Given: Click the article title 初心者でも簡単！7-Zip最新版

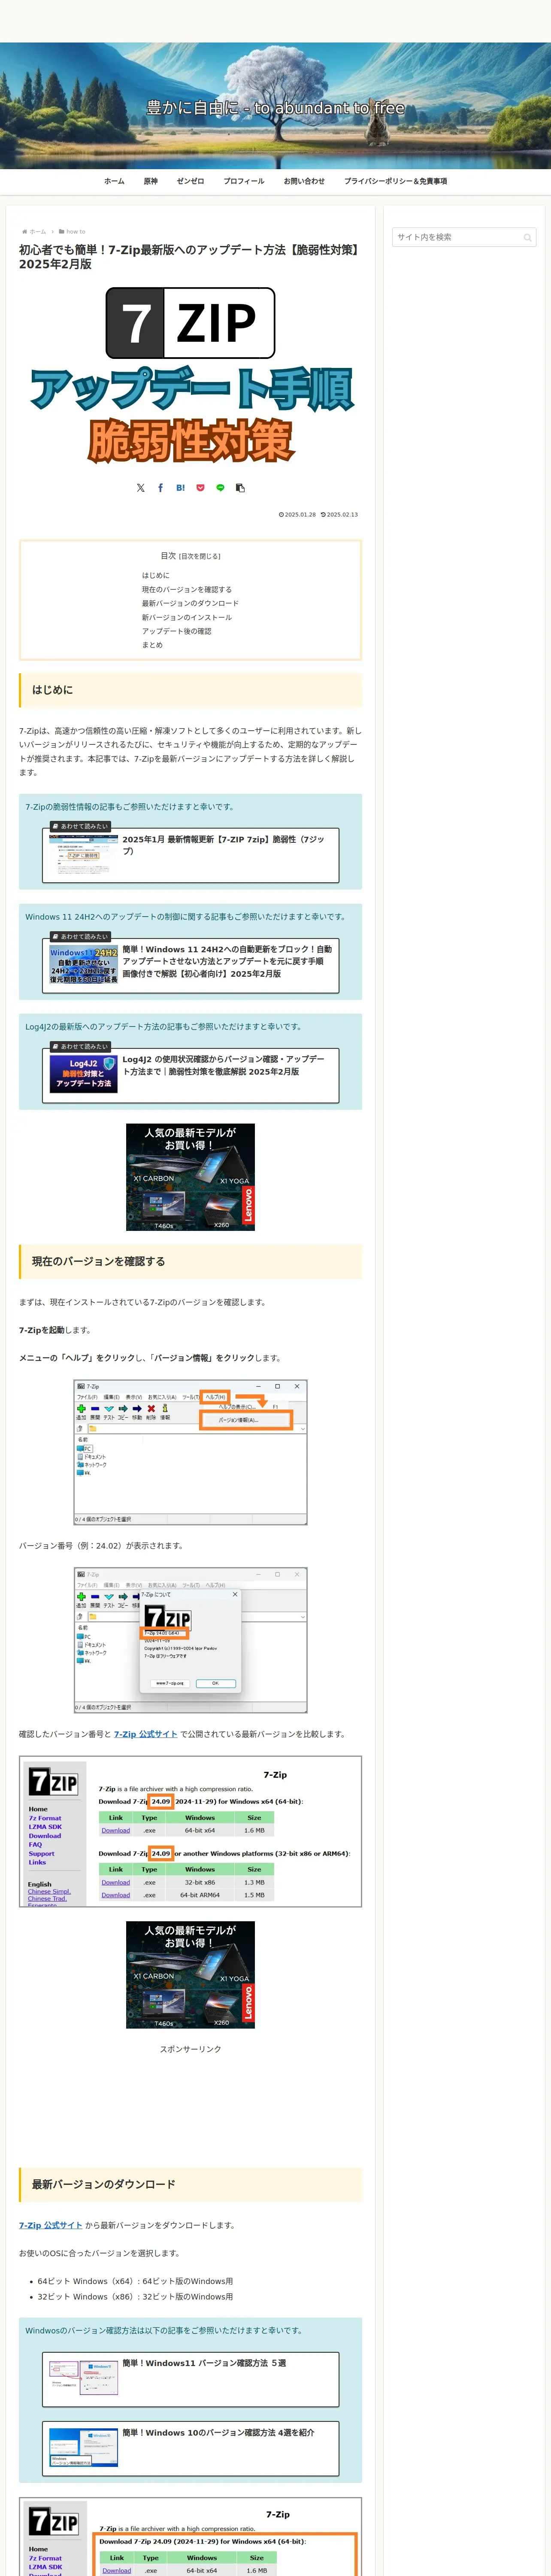Looking at the screenshot, I should [x=190, y=257].
